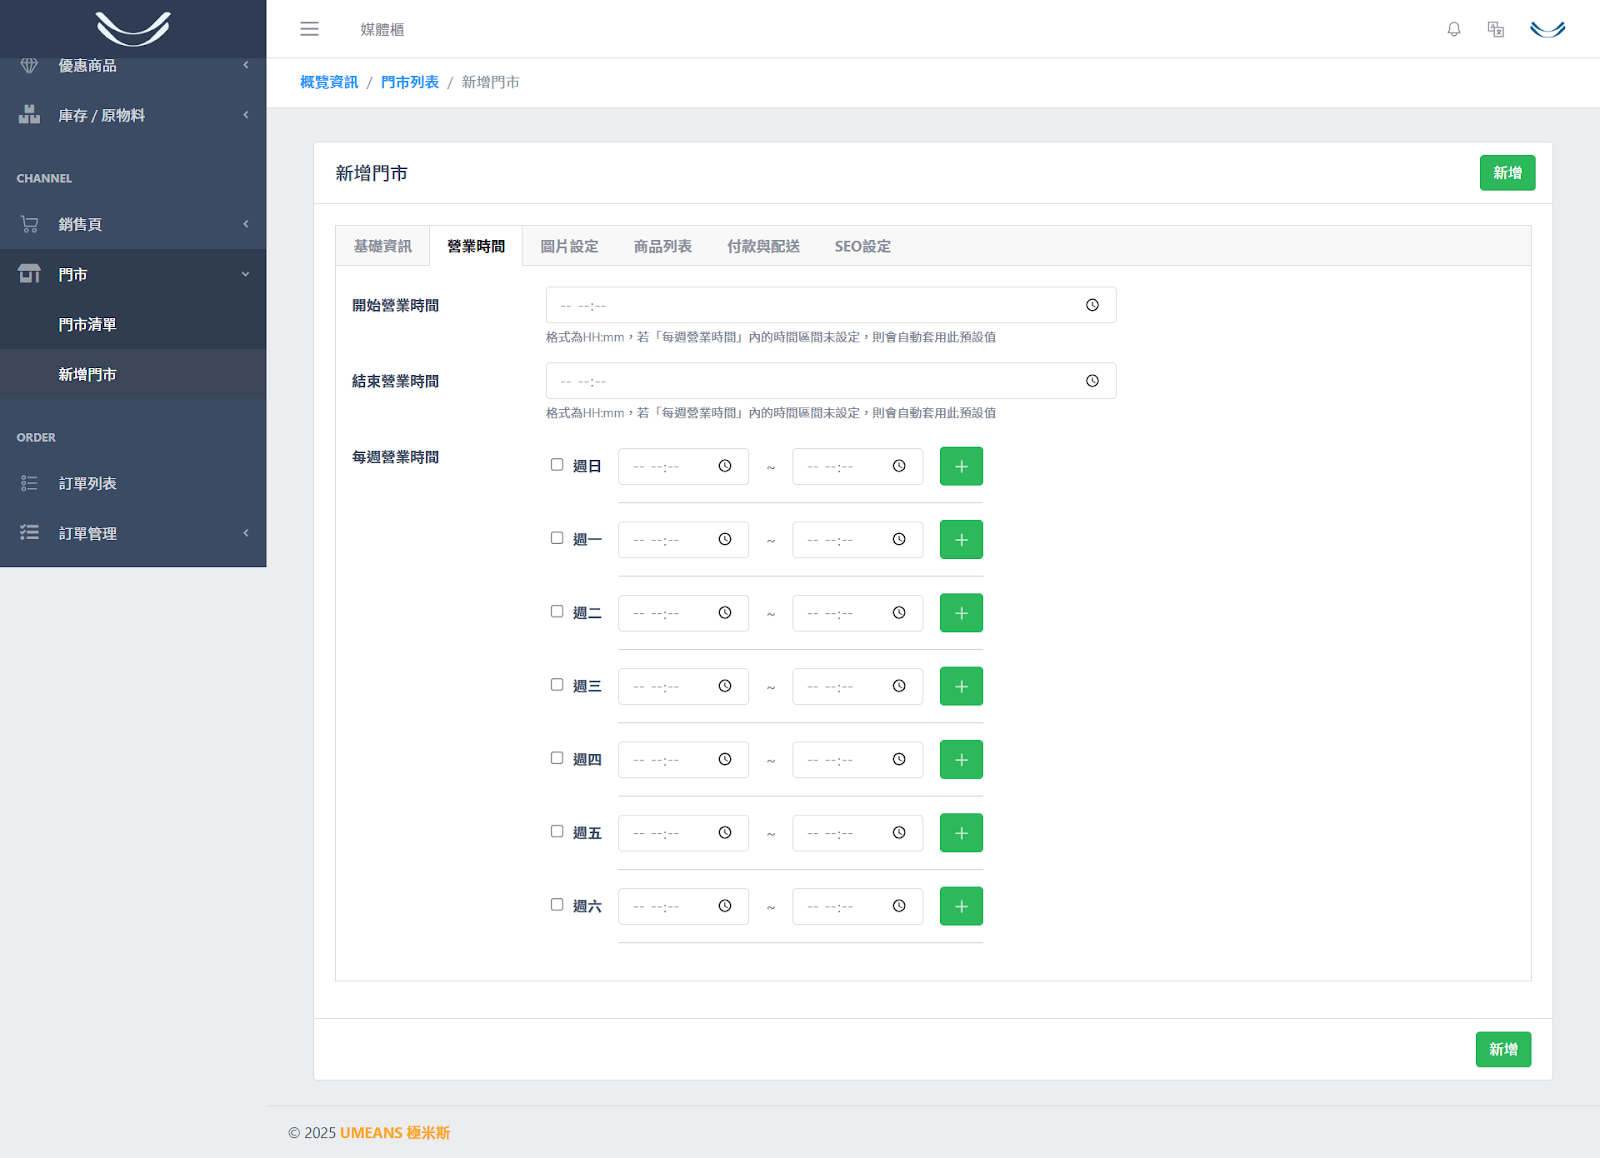The image size is (1600, 1158).
Task: Click the 銷售頁 shopping cart icon
Action: tap(29, 224)
